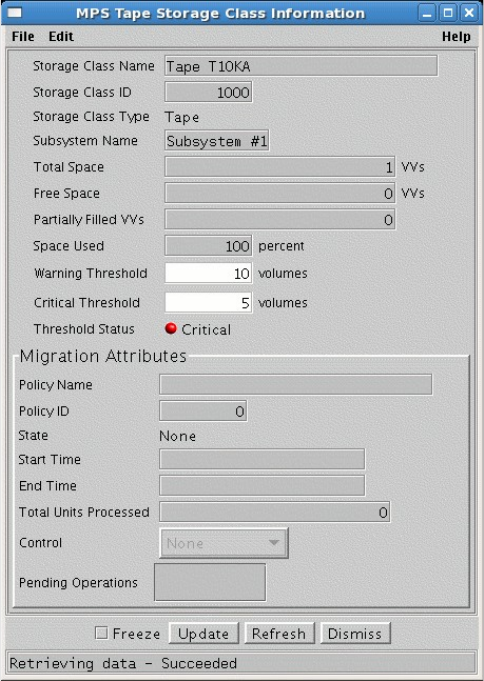Expand the Control dropdown
This screenshot has height=681, width=484.
(224, 543)
